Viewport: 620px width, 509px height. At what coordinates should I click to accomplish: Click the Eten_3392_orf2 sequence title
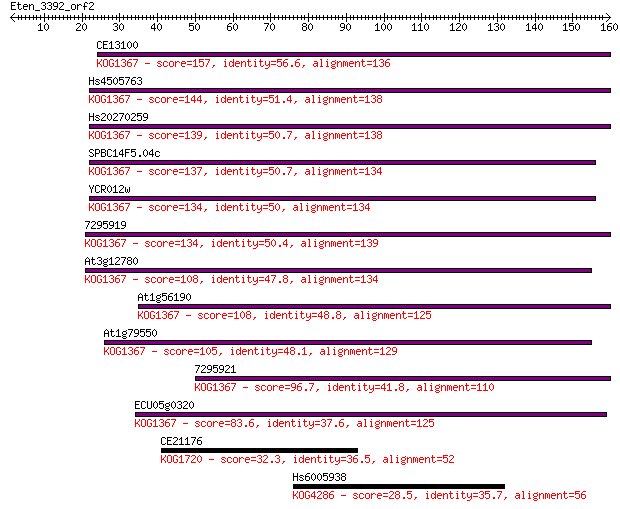click(x=52, y=6)
